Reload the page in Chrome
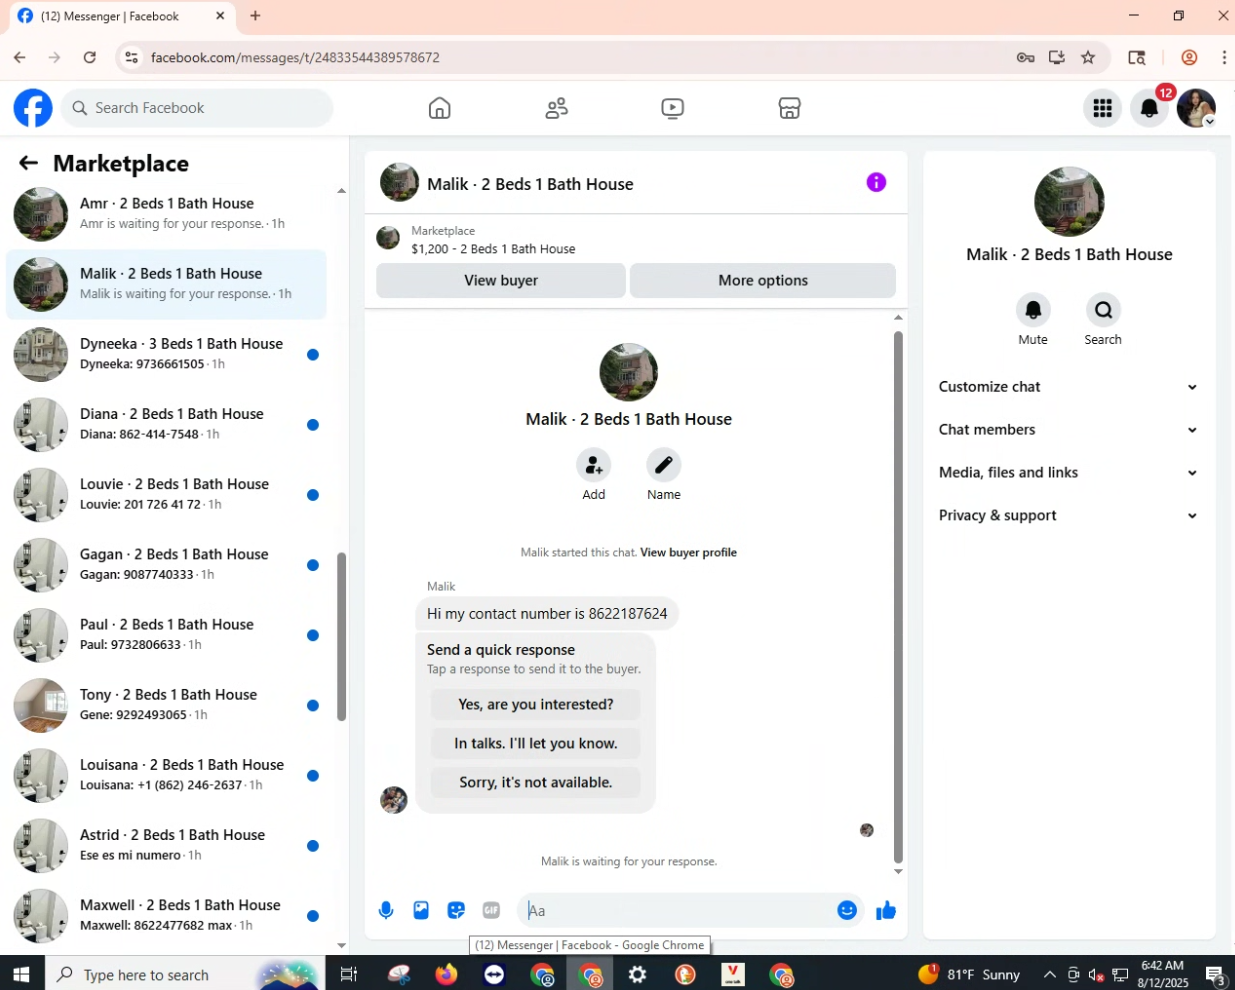The width and height of the screenshot is (1235, 990). pyautogui.click(x=90, y=57)
